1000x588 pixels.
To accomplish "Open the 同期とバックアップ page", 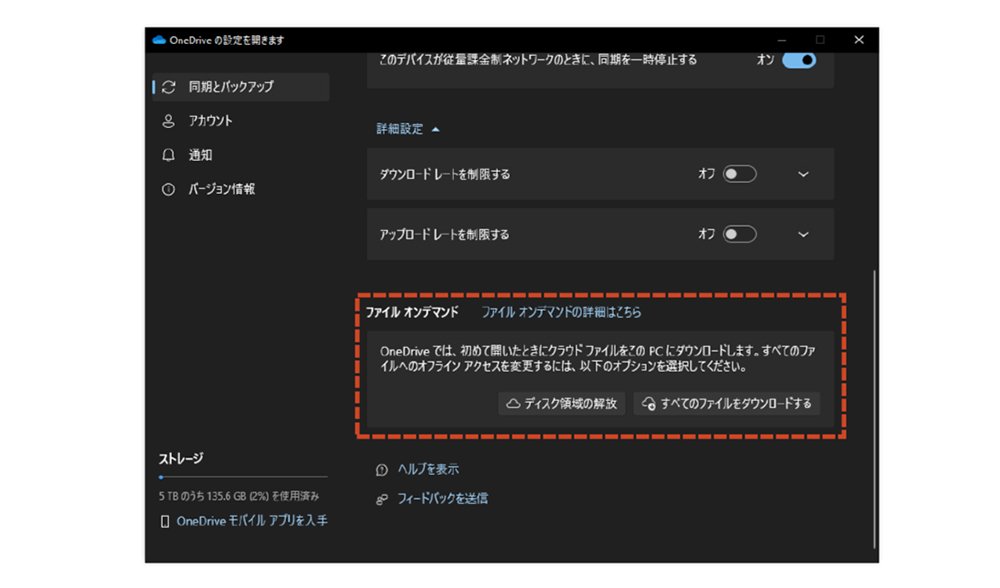I will pyautogui.click(x=241, y=87).
